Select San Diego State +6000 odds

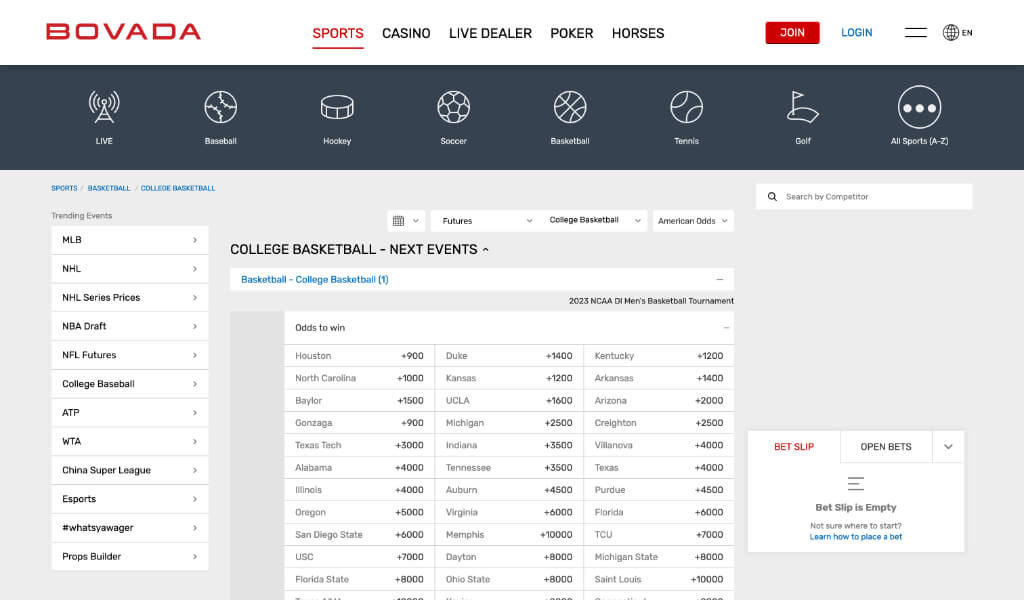(x=359, y=535)
